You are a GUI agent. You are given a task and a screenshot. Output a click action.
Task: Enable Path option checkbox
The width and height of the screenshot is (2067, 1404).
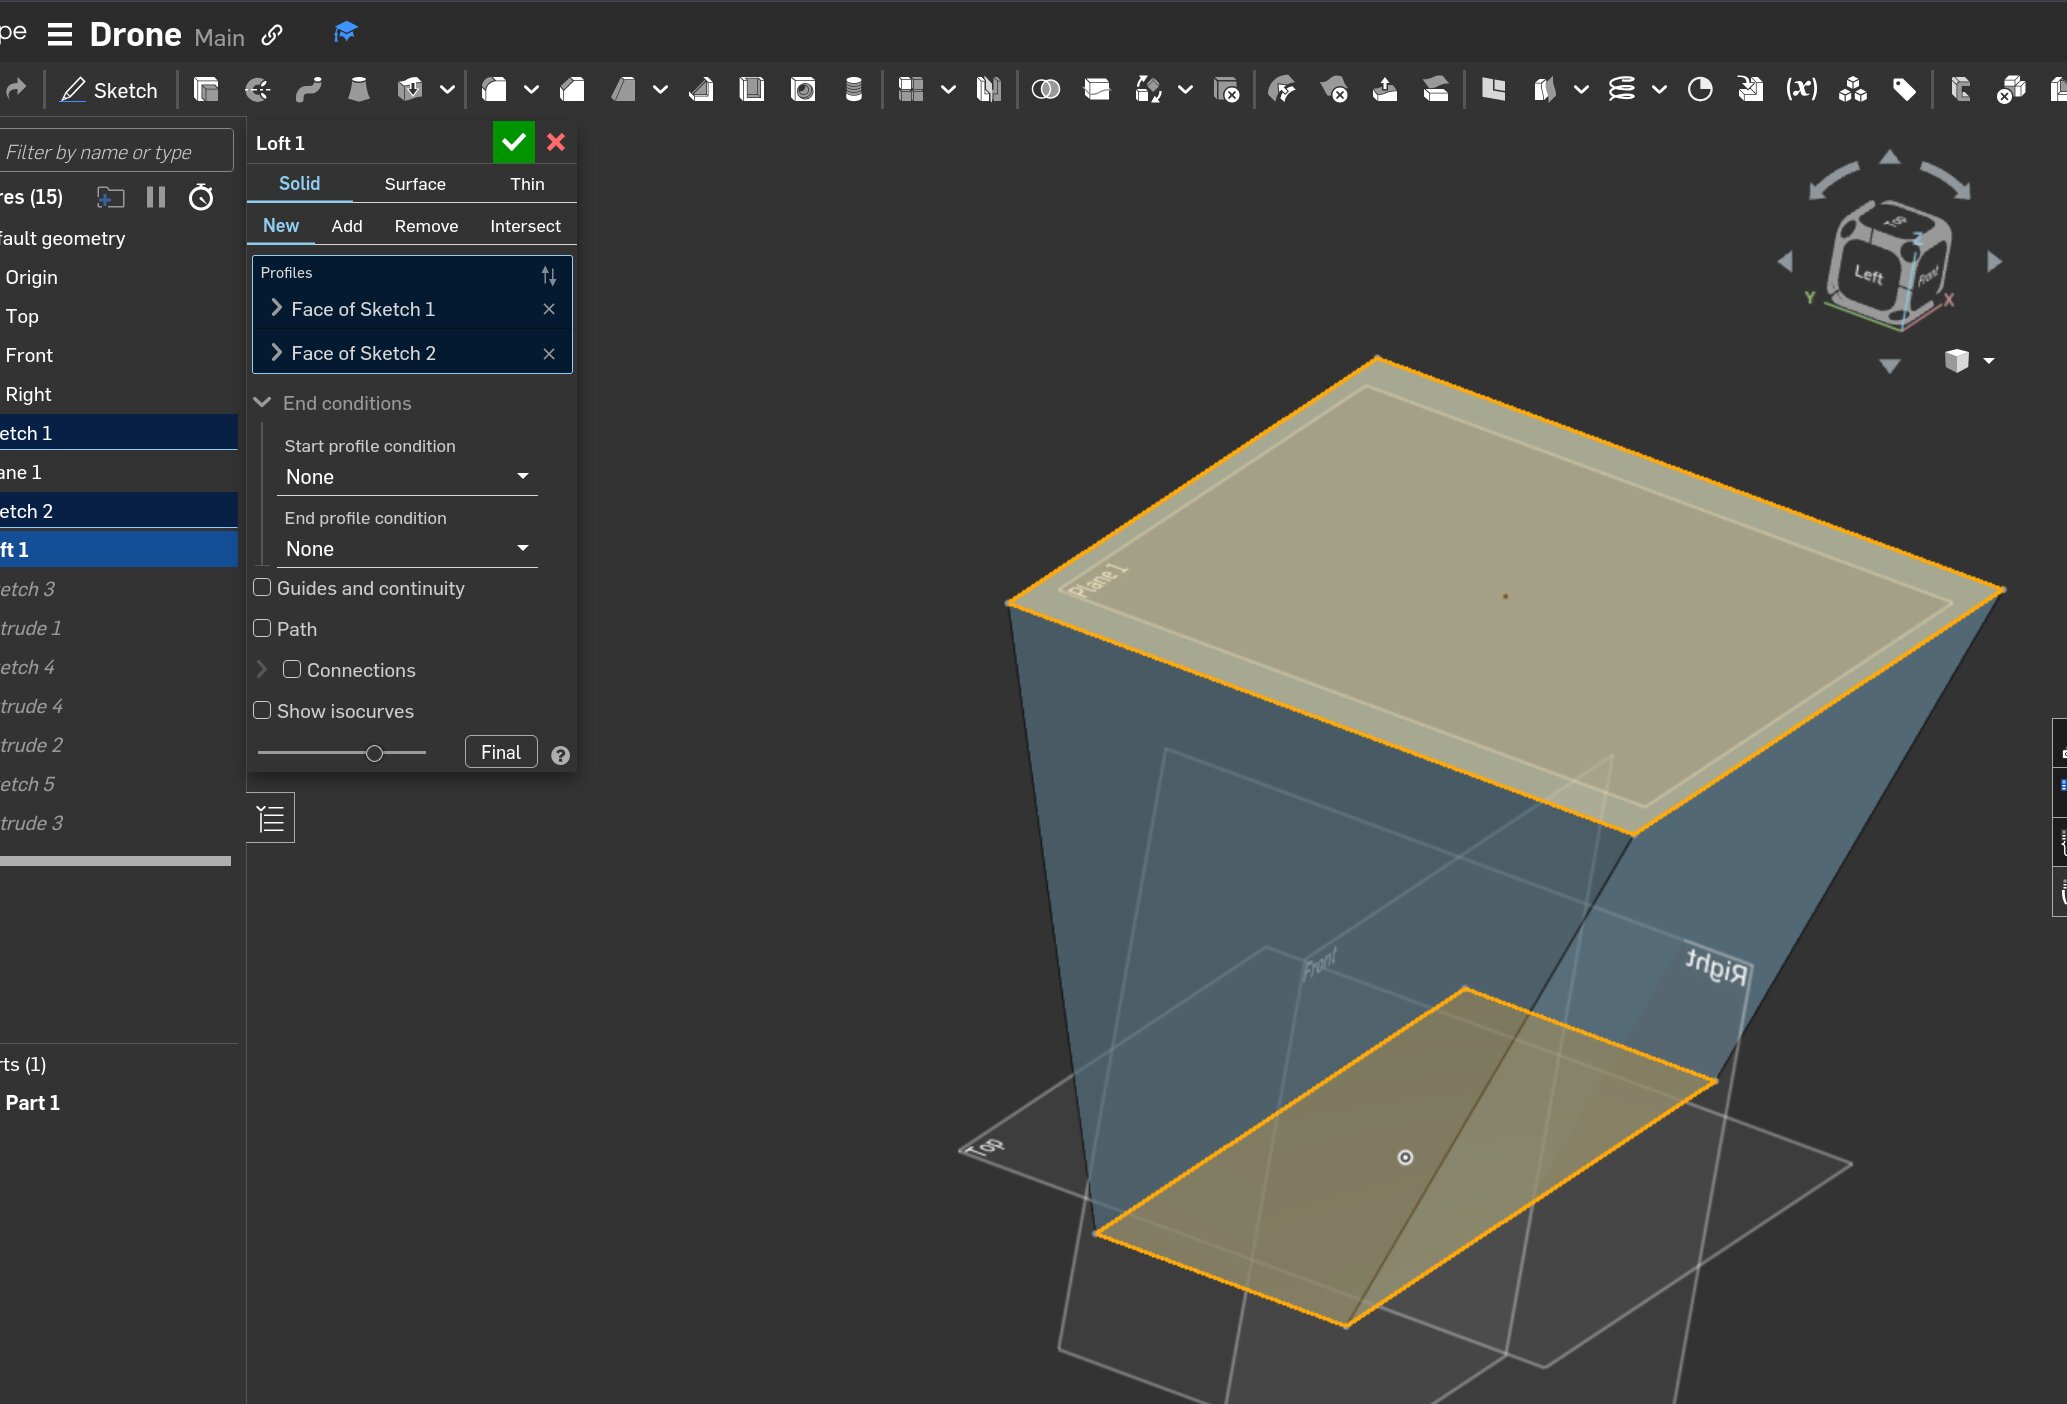tap(262, 628)
